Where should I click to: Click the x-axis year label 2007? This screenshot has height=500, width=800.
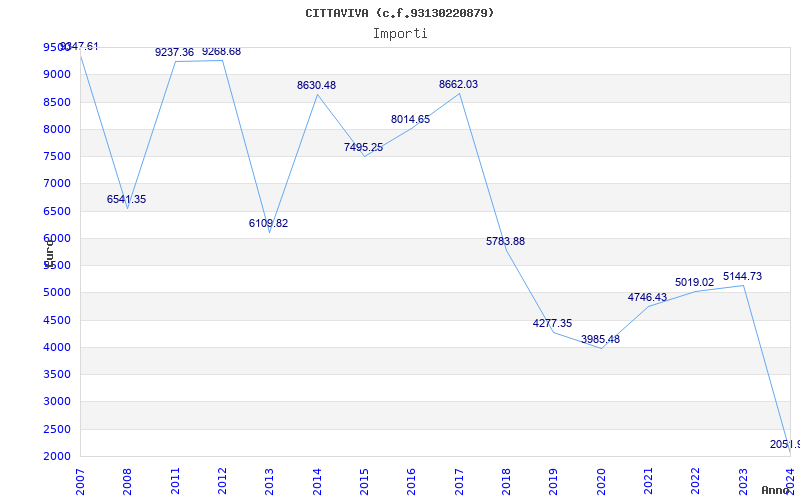81,482
